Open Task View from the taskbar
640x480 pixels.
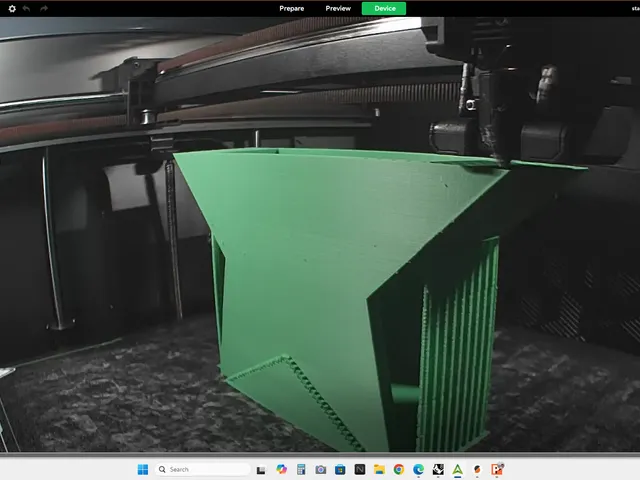261,470
